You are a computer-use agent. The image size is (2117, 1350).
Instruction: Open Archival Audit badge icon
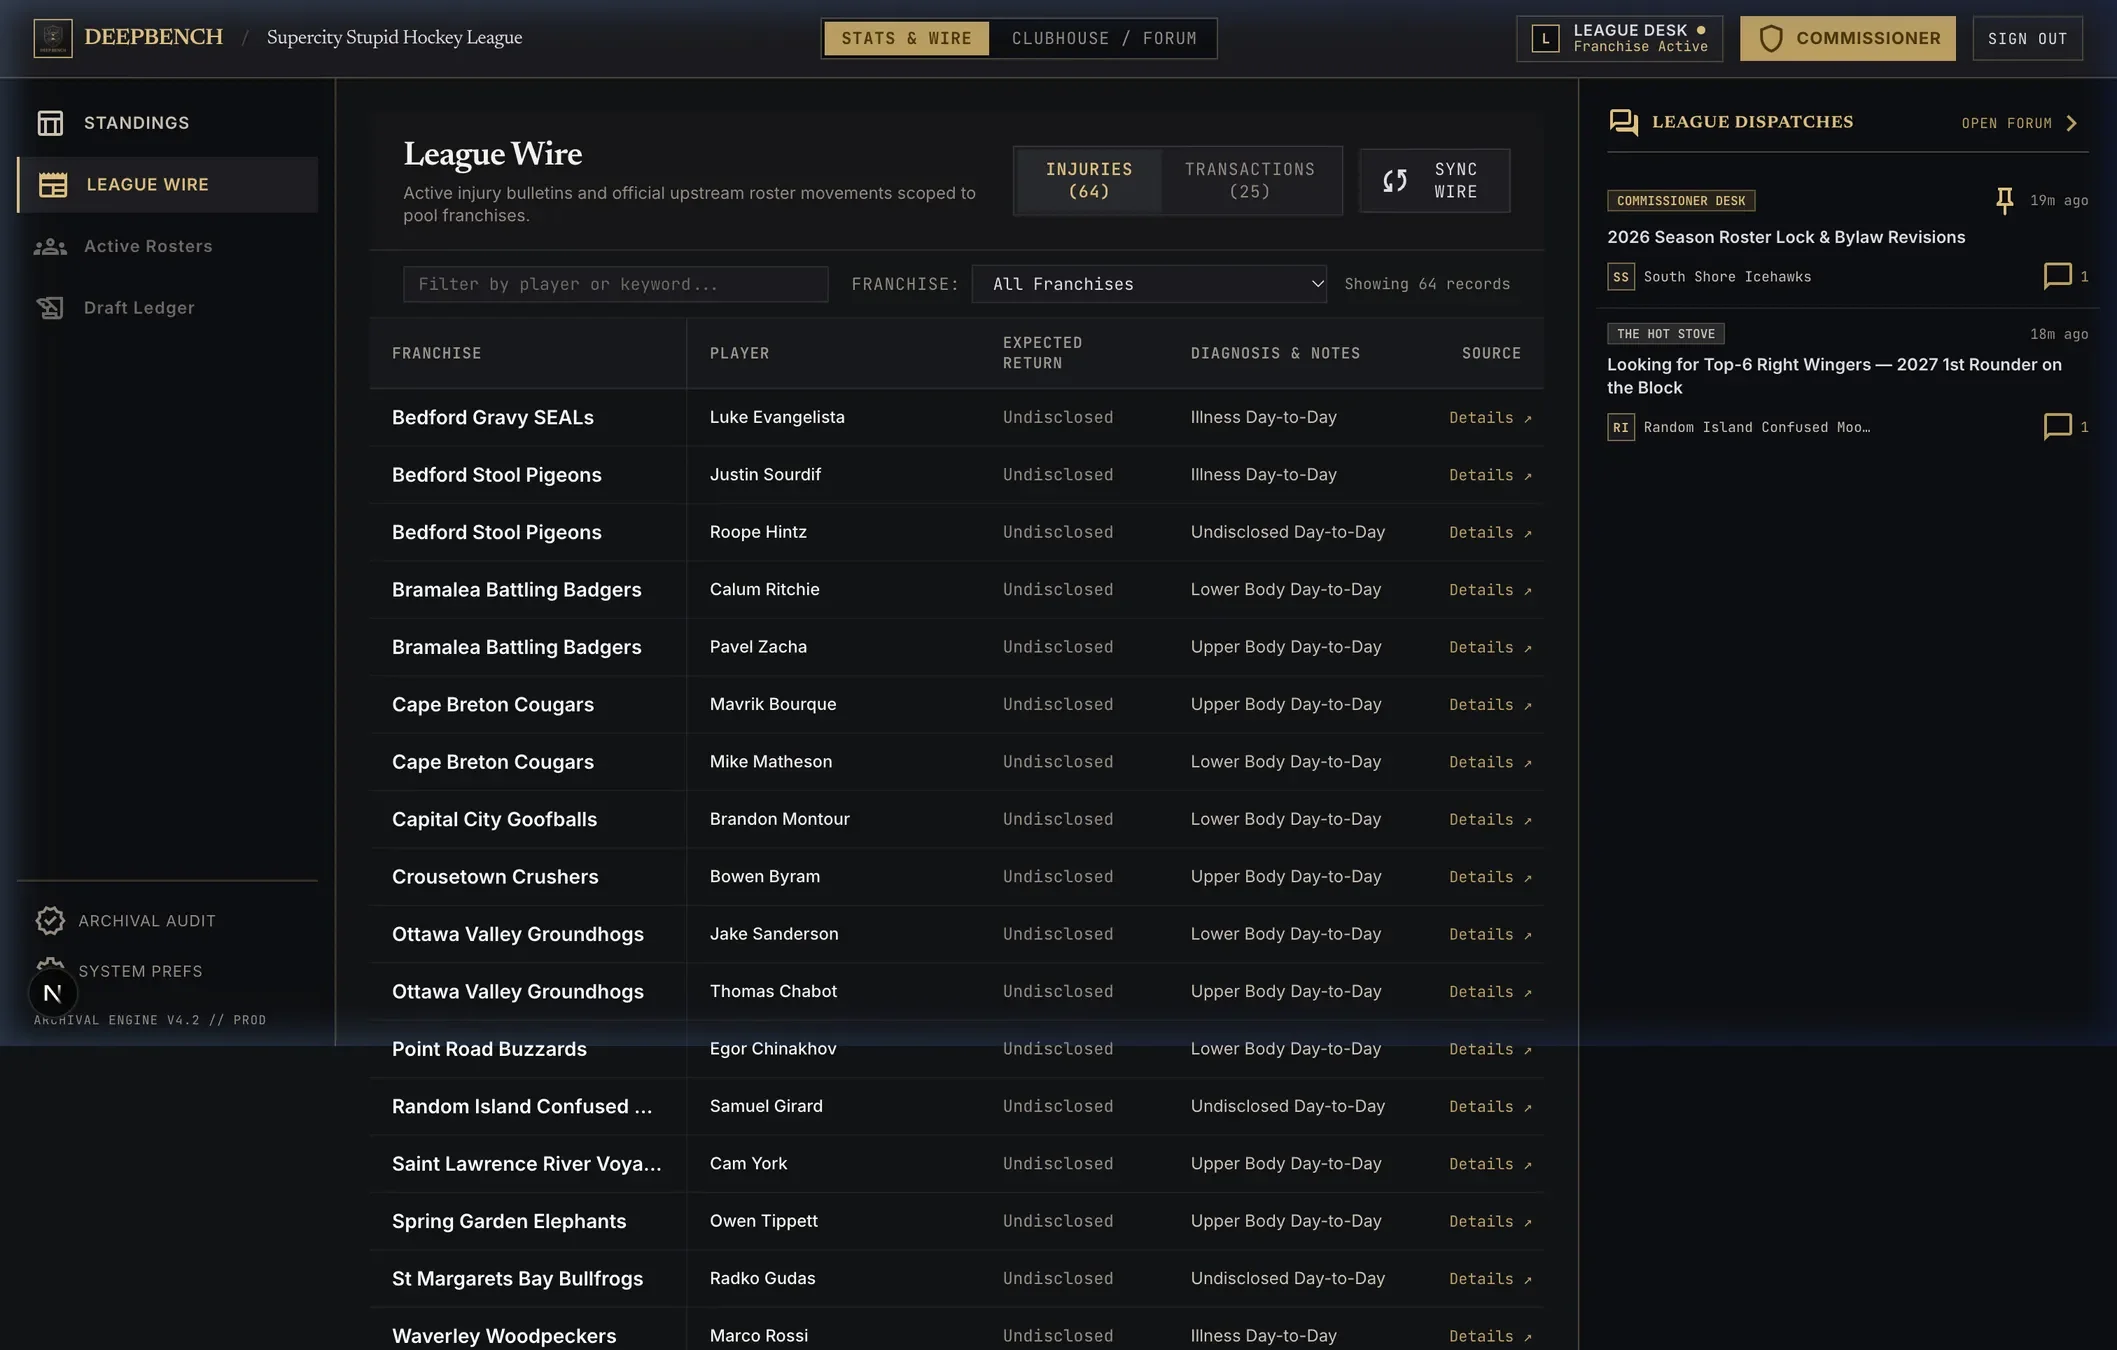[50, 921]
